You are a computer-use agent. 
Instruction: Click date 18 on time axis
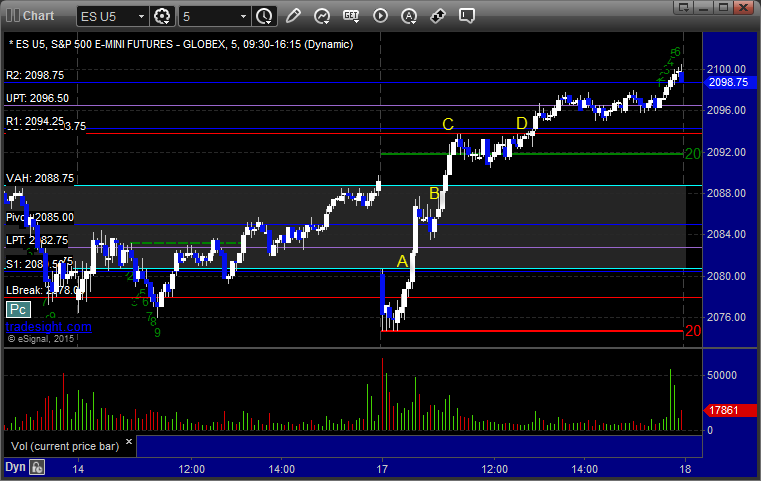click(685, 469)
